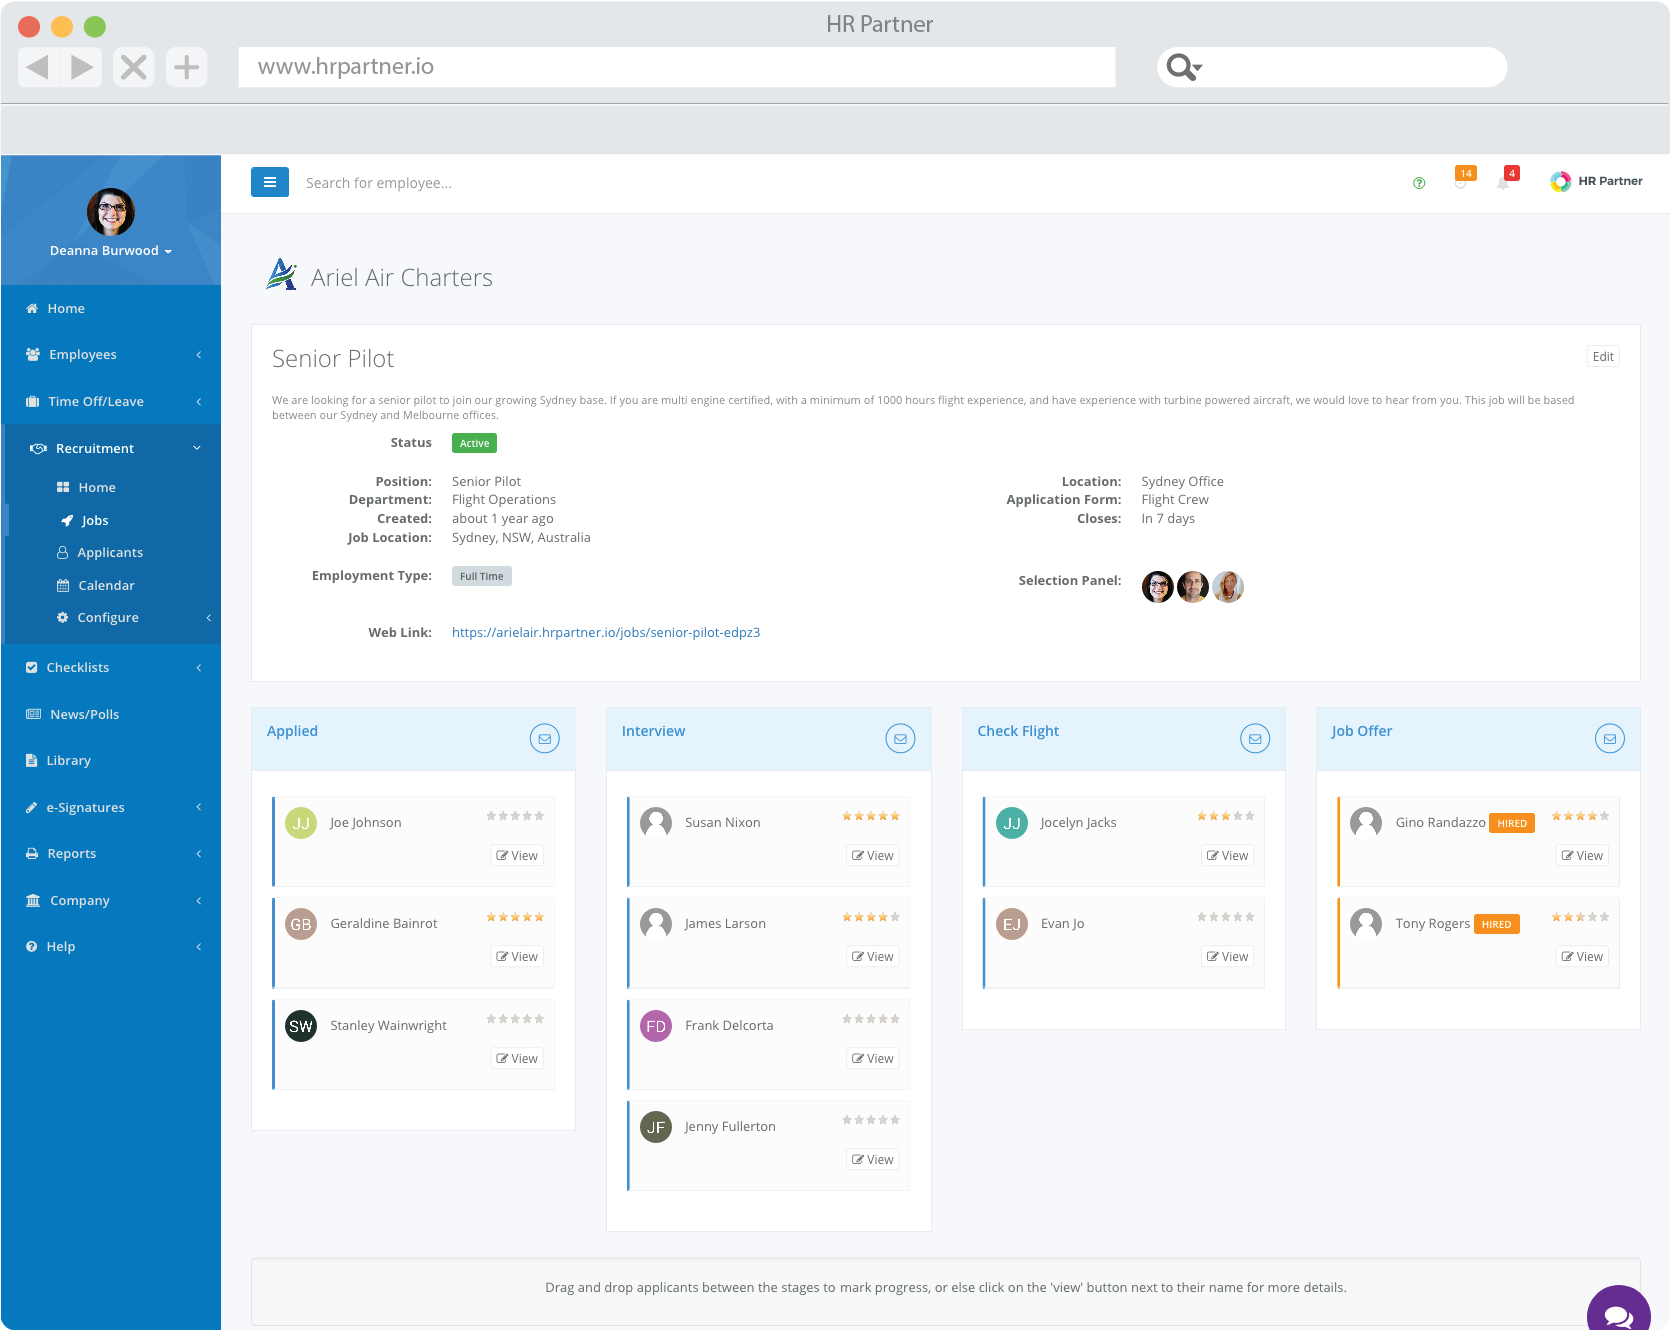View Evan Jo's application
This screenshot has height=1332, width=1670.
point(1228,957)
